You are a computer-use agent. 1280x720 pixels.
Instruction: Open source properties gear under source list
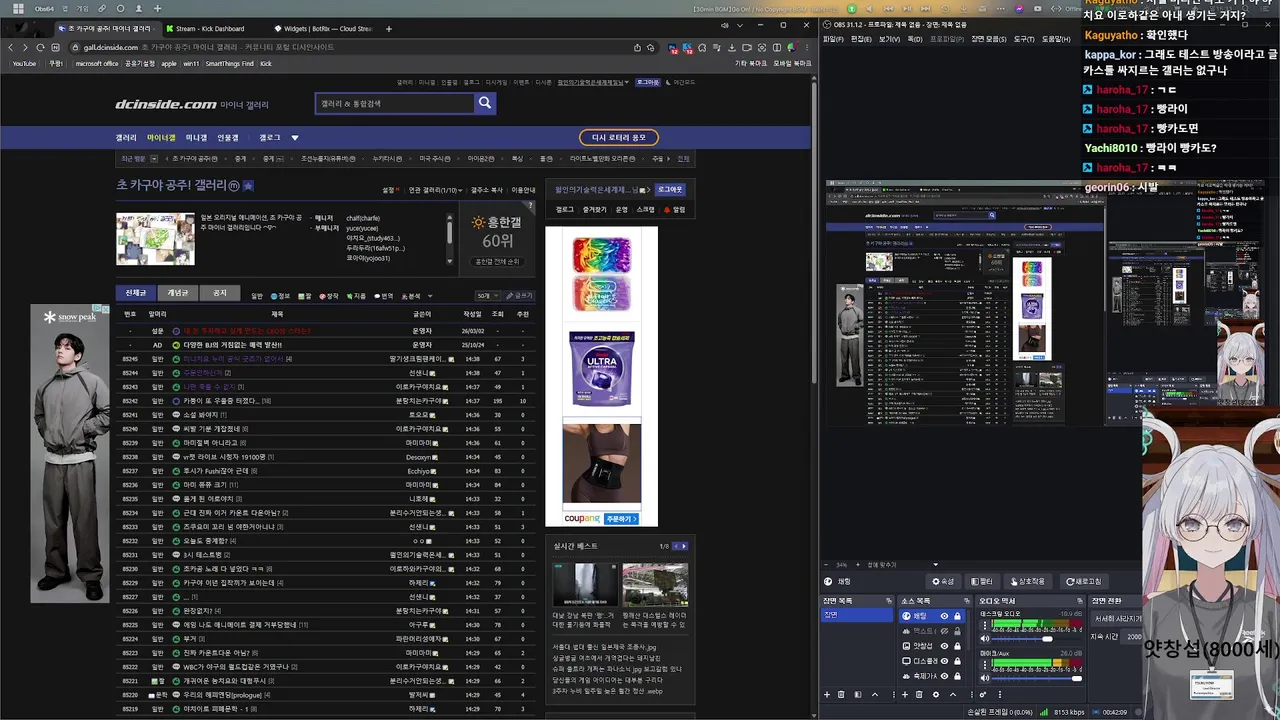pyautogui.click(x=936, y=695)
